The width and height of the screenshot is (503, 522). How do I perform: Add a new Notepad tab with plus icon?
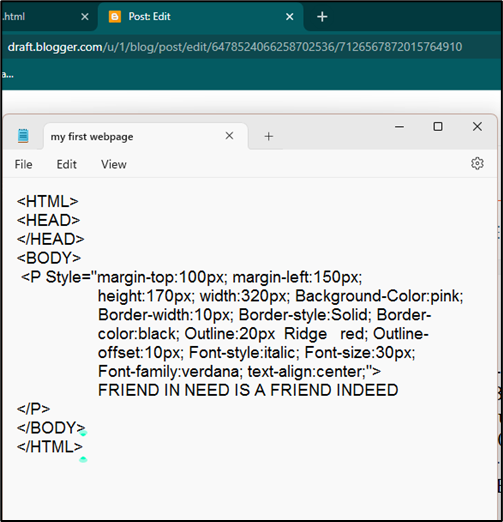tap(269, 136)
